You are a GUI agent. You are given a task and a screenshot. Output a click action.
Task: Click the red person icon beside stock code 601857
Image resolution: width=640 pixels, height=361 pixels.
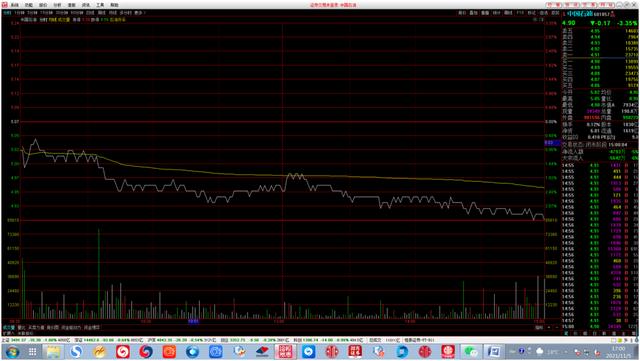point(612,14)
